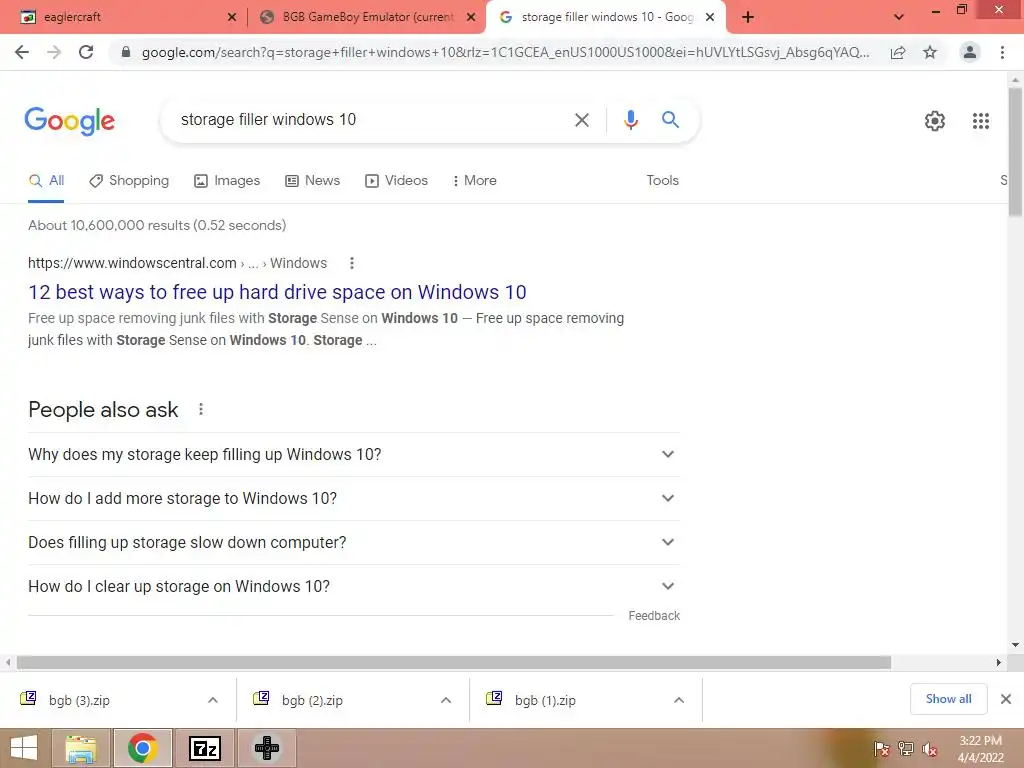Image resolution: width=1024 pixels, height=768 pixels.
Task: Open People also ask options menu
Action: (200, 409)
